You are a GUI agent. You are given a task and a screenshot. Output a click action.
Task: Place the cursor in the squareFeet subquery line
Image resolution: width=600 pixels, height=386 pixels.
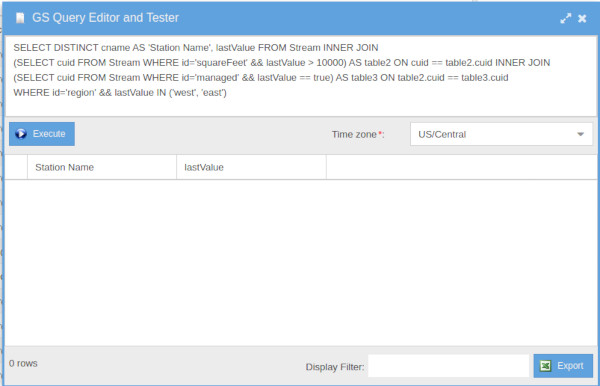click(x=282, y=62)
